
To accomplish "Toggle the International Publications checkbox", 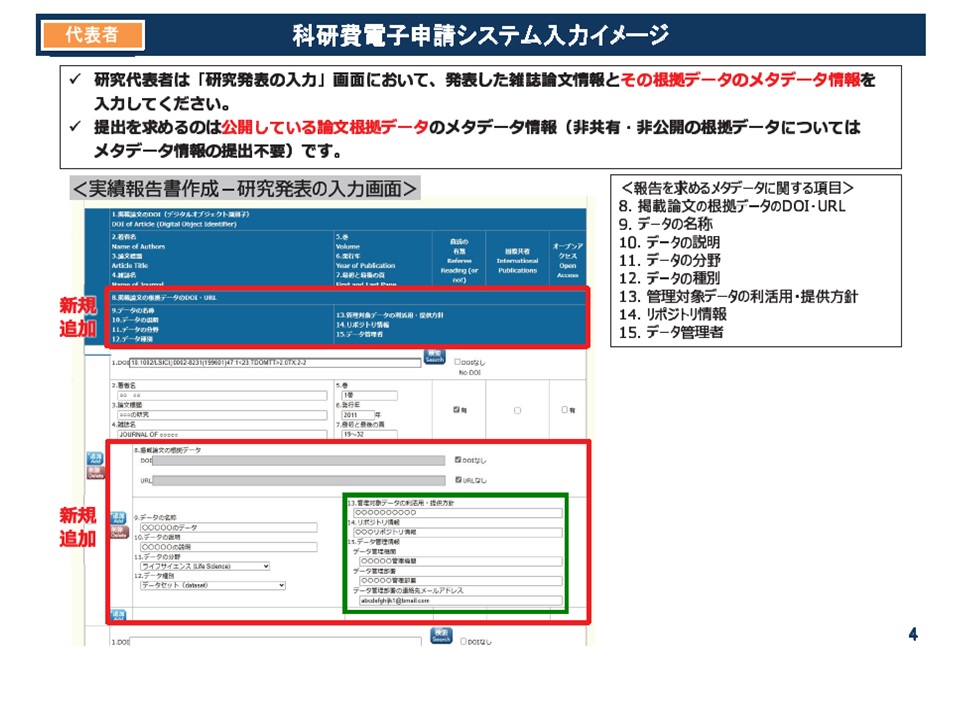I will pos(518,410).
